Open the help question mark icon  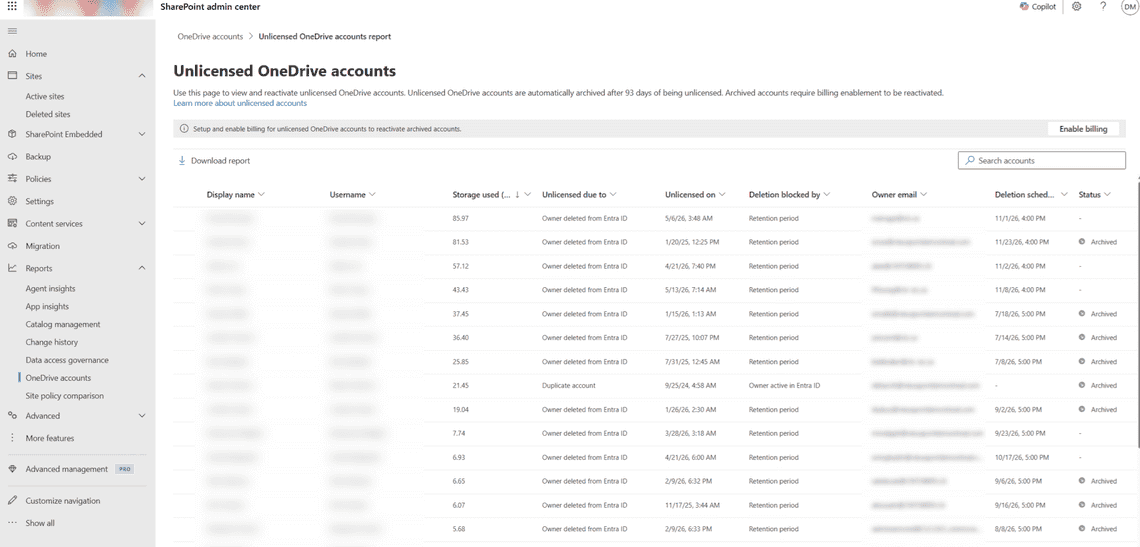[1103, 7]
